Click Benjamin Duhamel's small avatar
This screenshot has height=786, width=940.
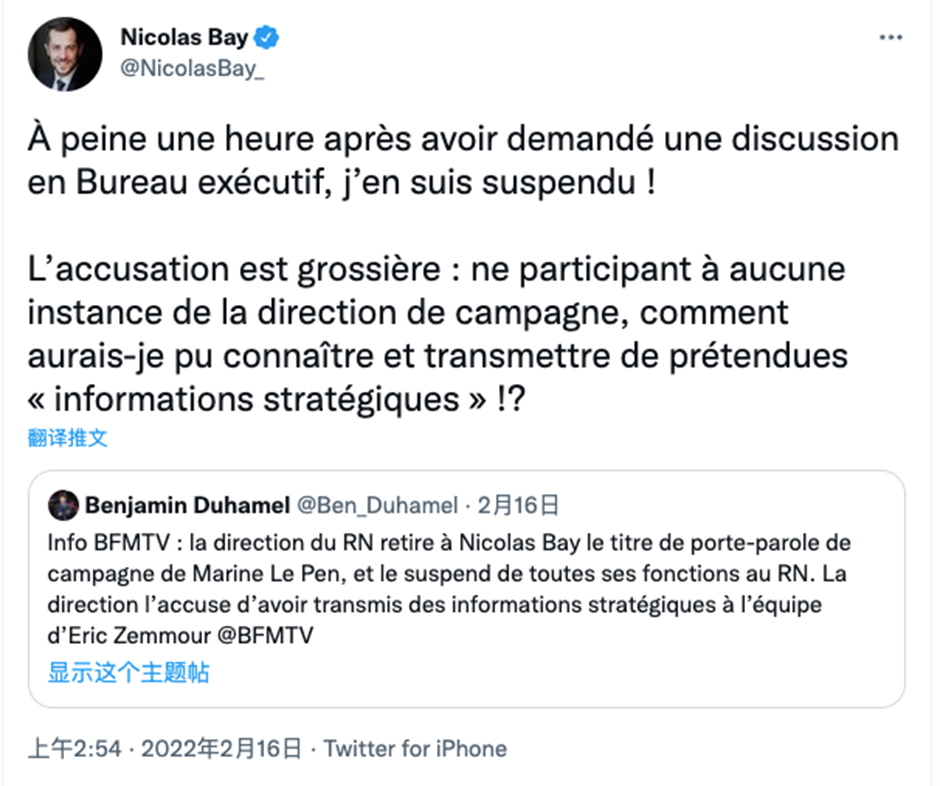(63, 504)
